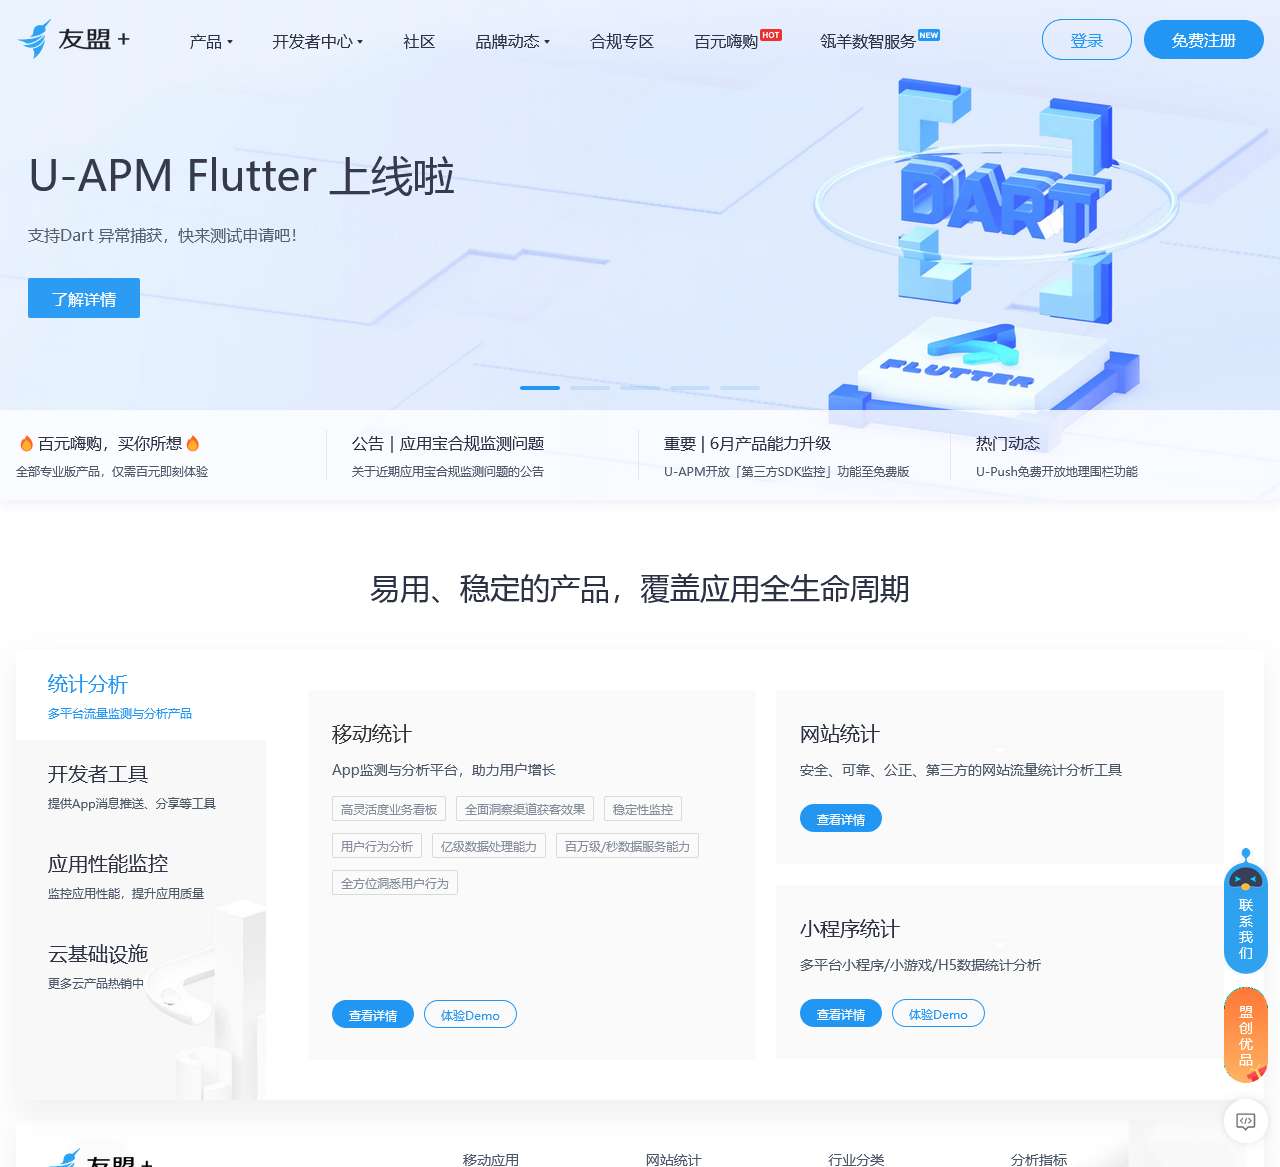Expand the 开发者中心 dropdown menu

coord(318,41)
